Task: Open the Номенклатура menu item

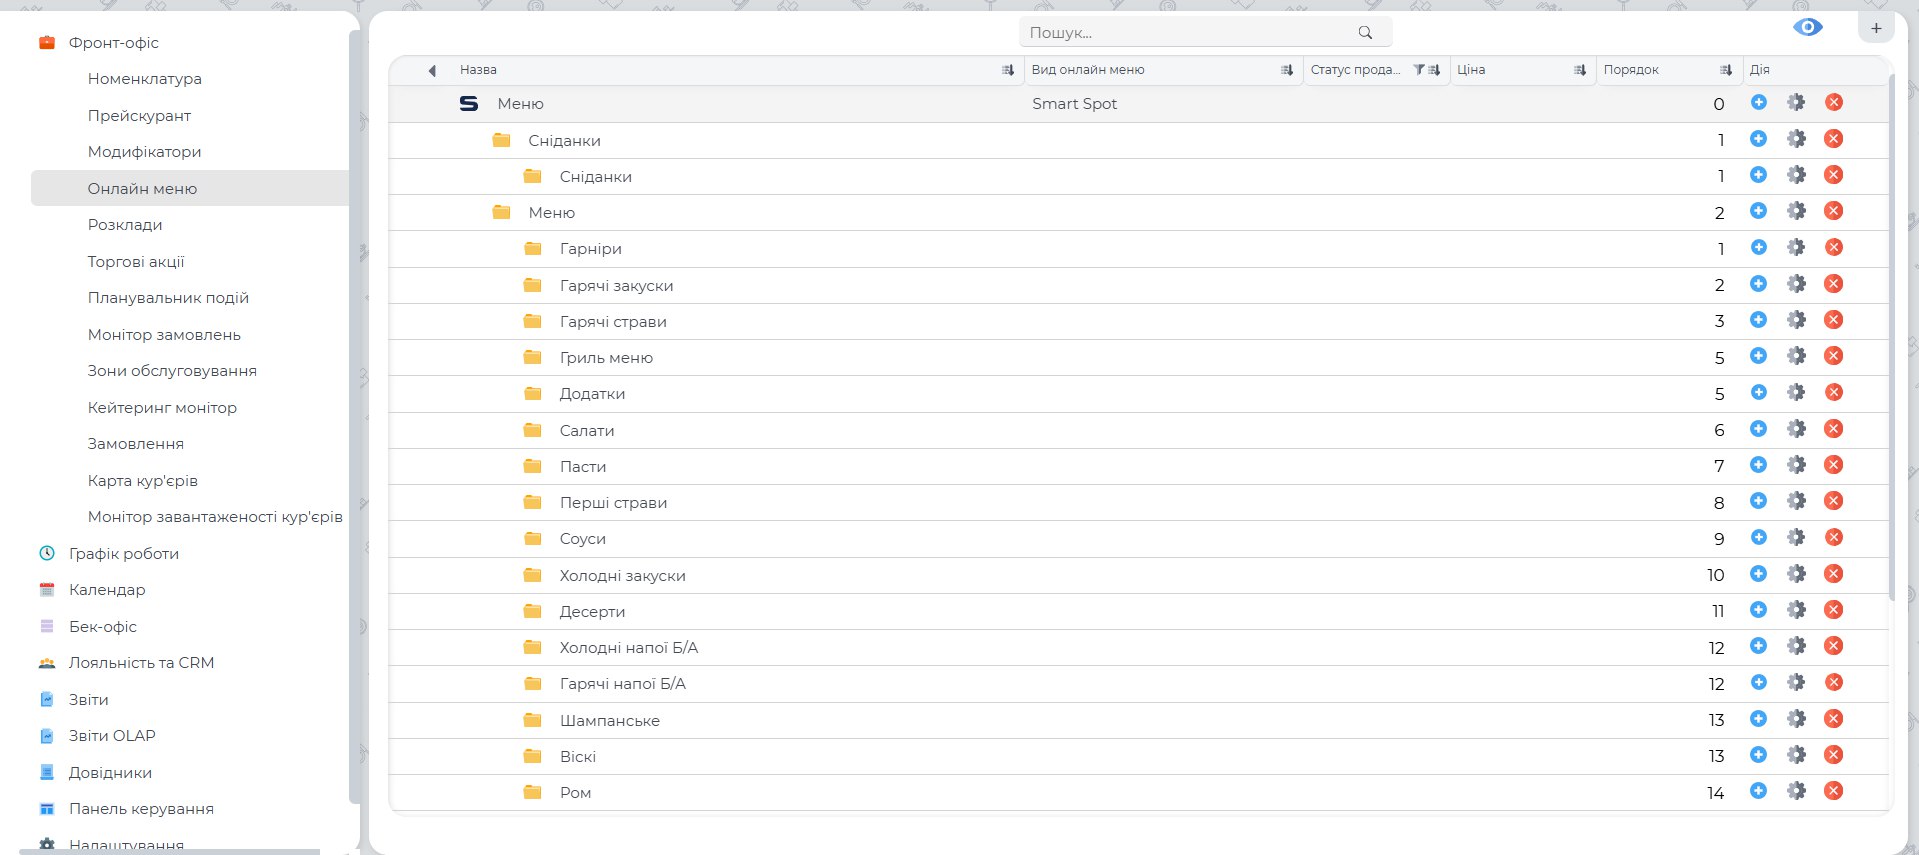Action: coord(144,79)
